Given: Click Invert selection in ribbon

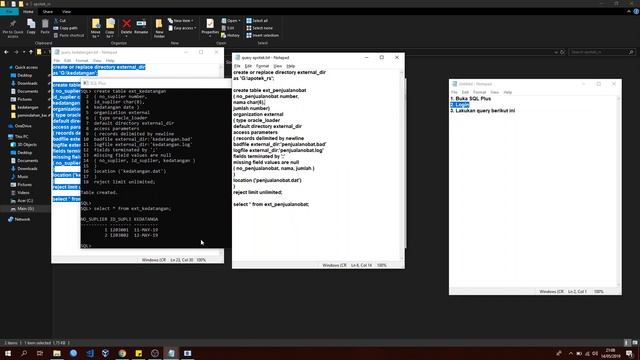Looking at the screenshot, I should pos(262,36).
